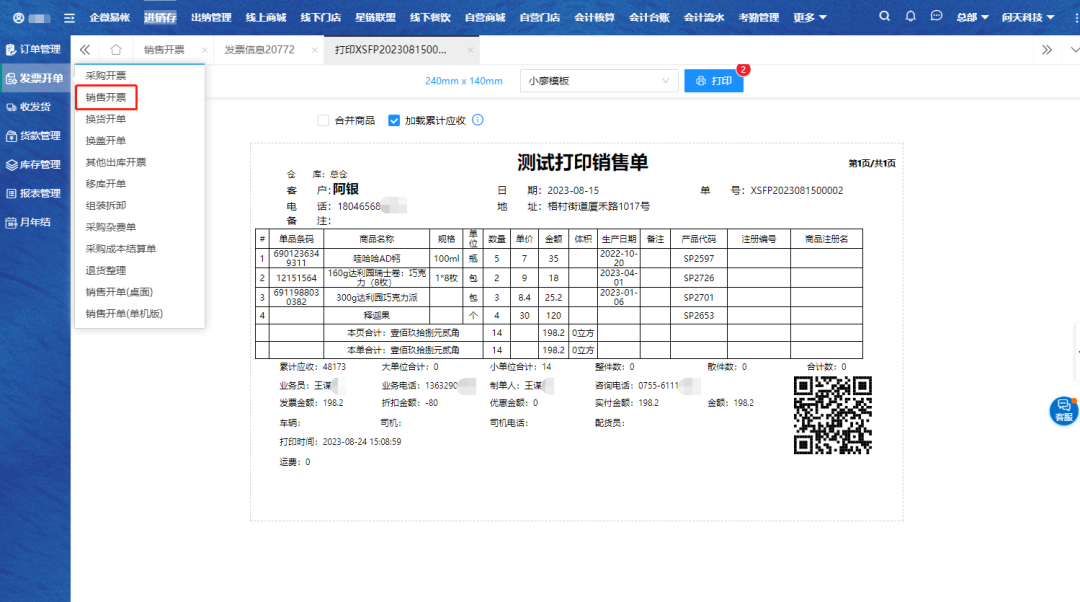Expand the 更多 top menu dropdown
The height and width of the screenshot is (602, 1080).
[x=809, y=18]
